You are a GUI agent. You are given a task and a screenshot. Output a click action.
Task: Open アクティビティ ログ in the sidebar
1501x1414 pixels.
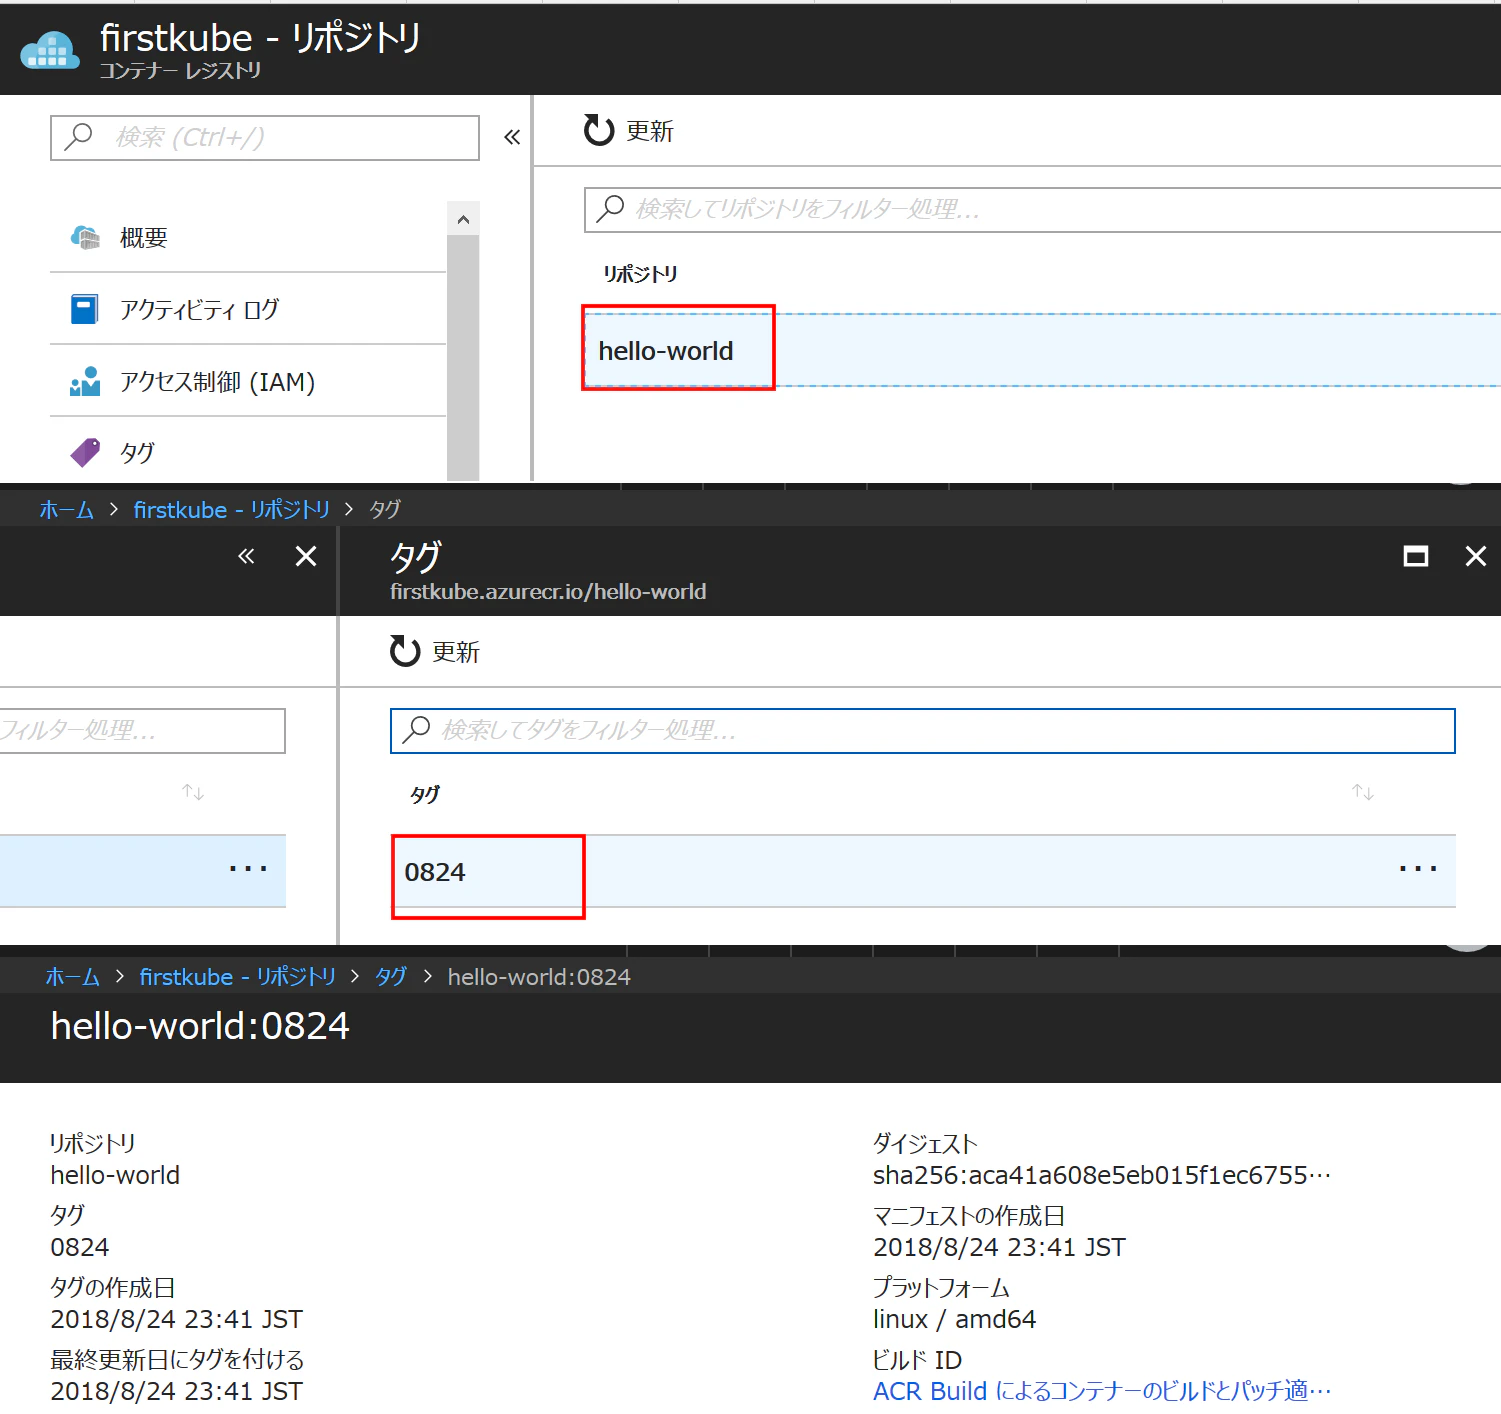[x=248, y=309]
